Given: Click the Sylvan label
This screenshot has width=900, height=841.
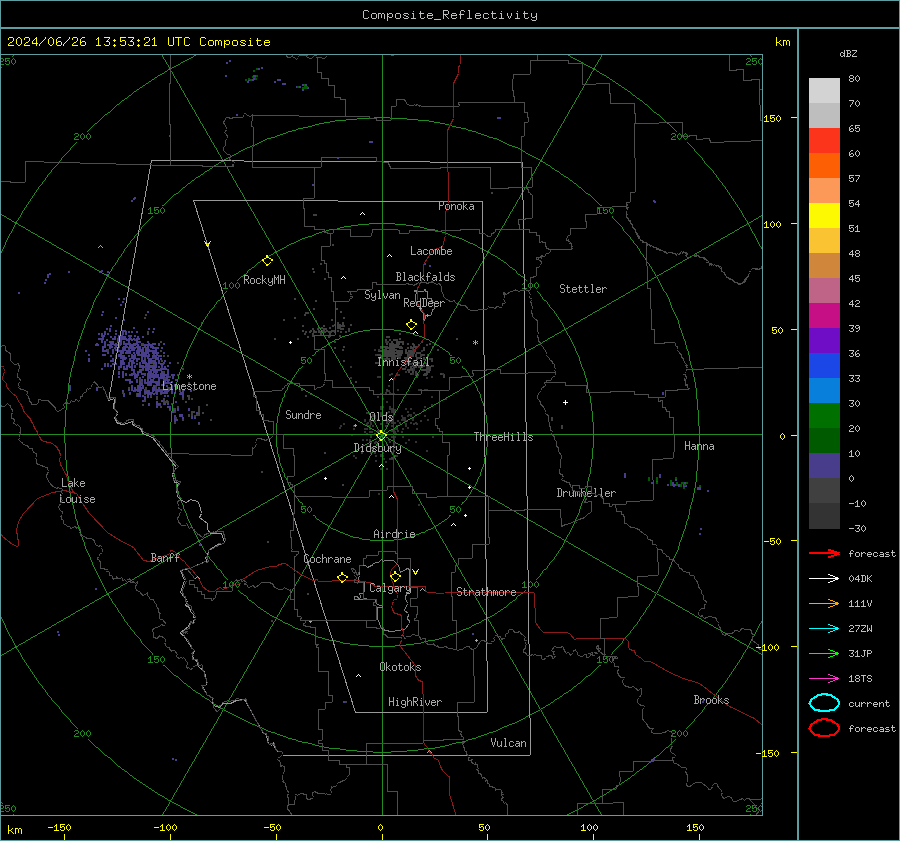Looking at the screenshot, I should [x=382, y=295].
